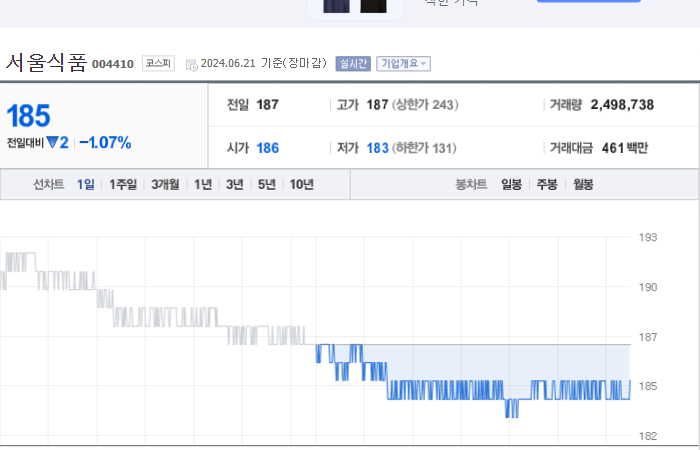Click the stock code 004410
700x450 pixels.
click(113, 64)
